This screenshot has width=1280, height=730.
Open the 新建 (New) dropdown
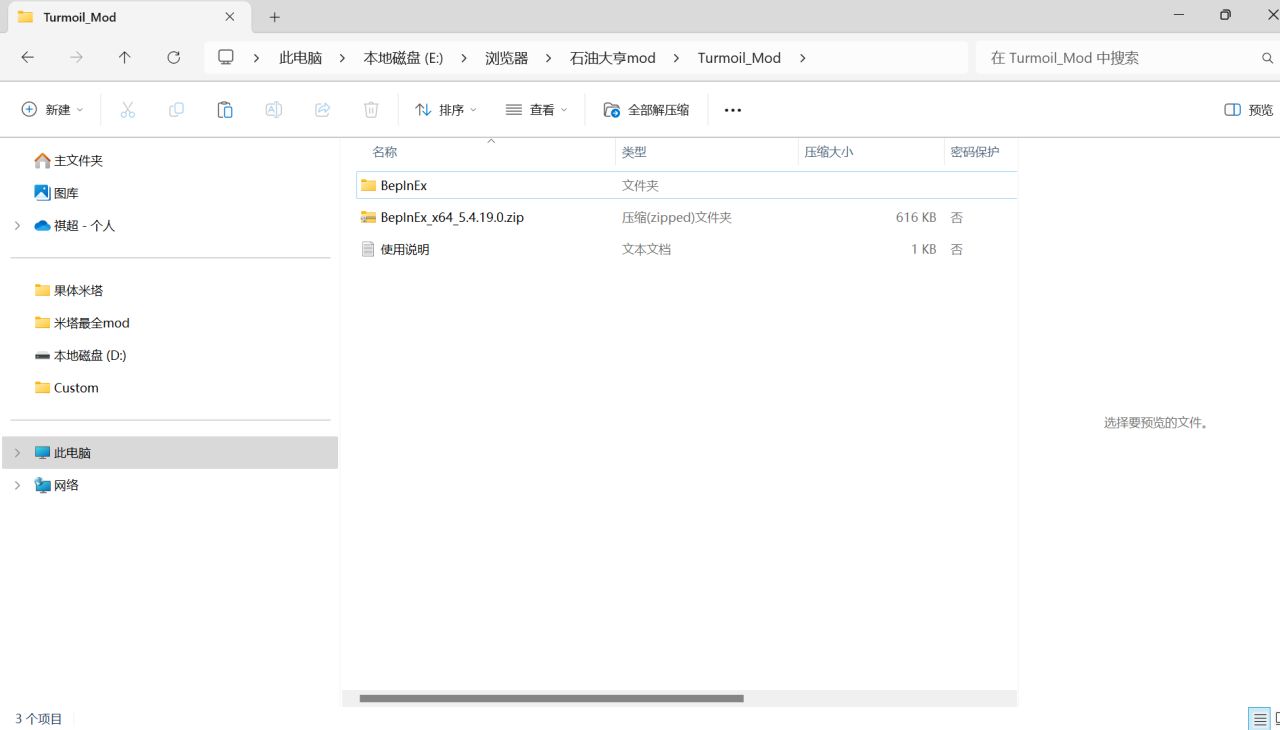pos(53,110)
